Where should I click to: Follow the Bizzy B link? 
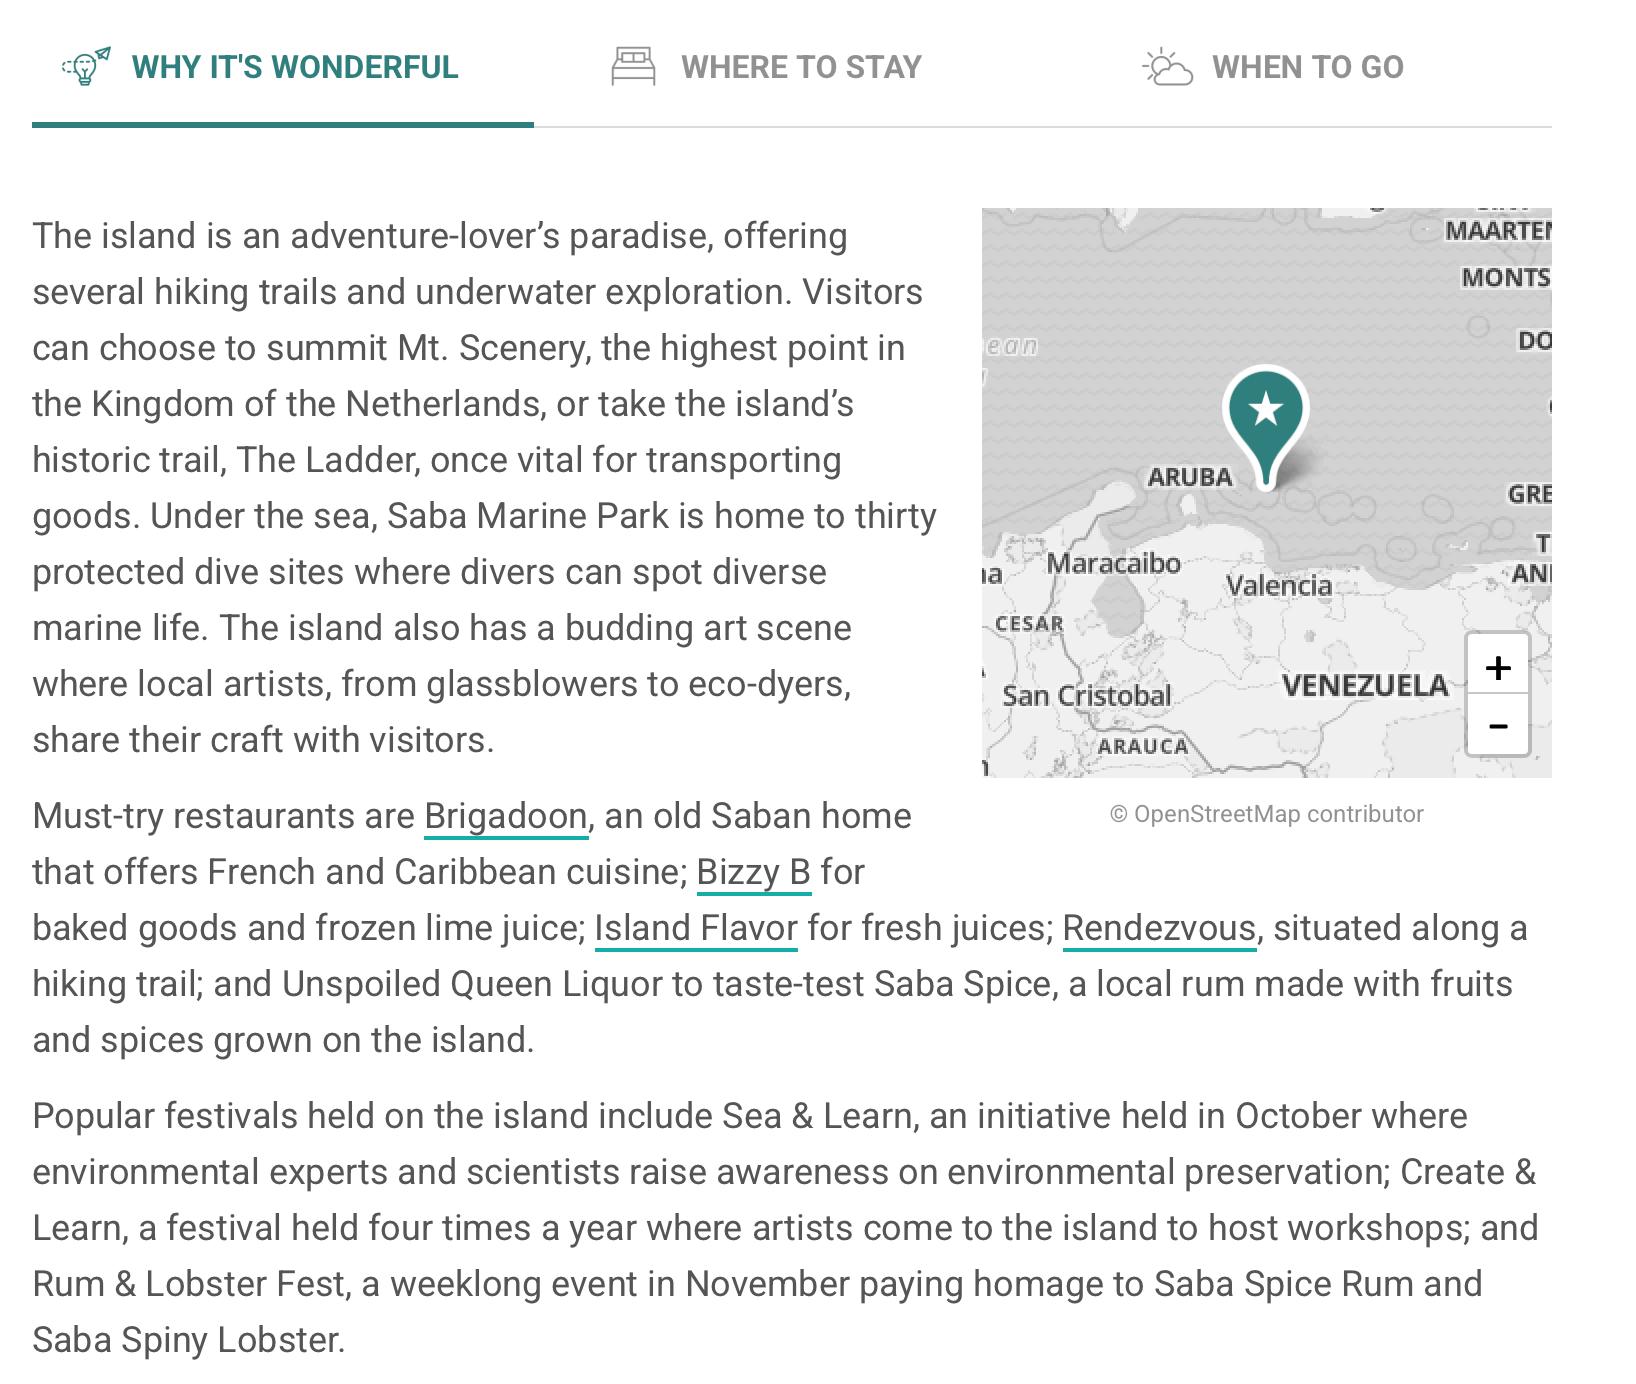coord(753,872)
